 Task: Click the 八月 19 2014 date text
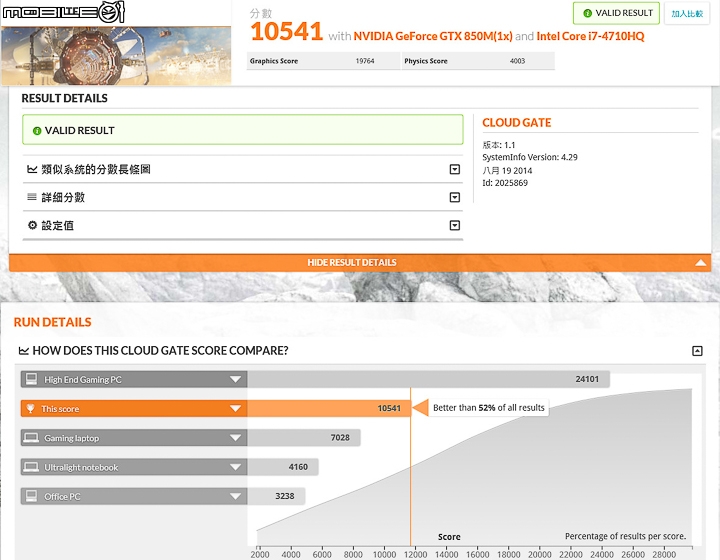(x=507, y=170)
